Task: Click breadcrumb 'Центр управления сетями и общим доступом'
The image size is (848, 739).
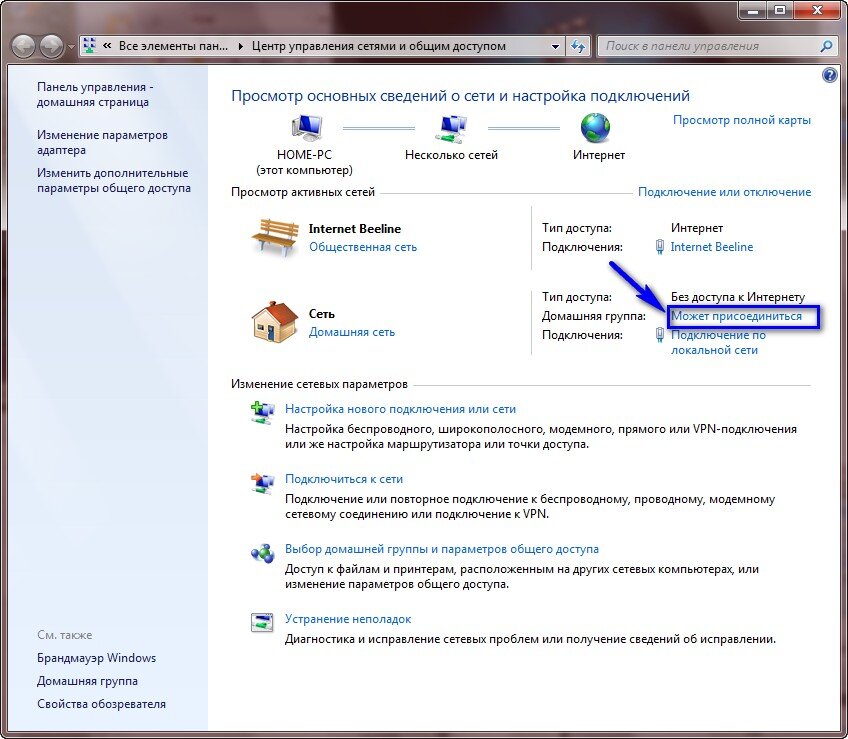Action: (379, 47)
